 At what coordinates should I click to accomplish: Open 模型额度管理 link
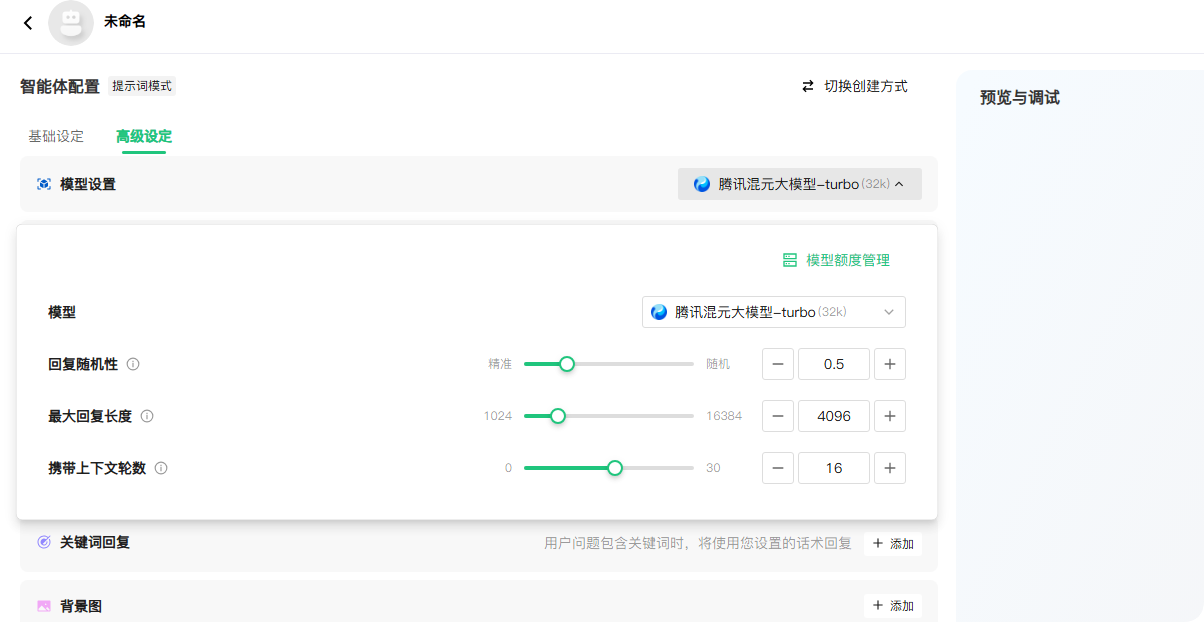pyautogui.click(x=836, y=260)
